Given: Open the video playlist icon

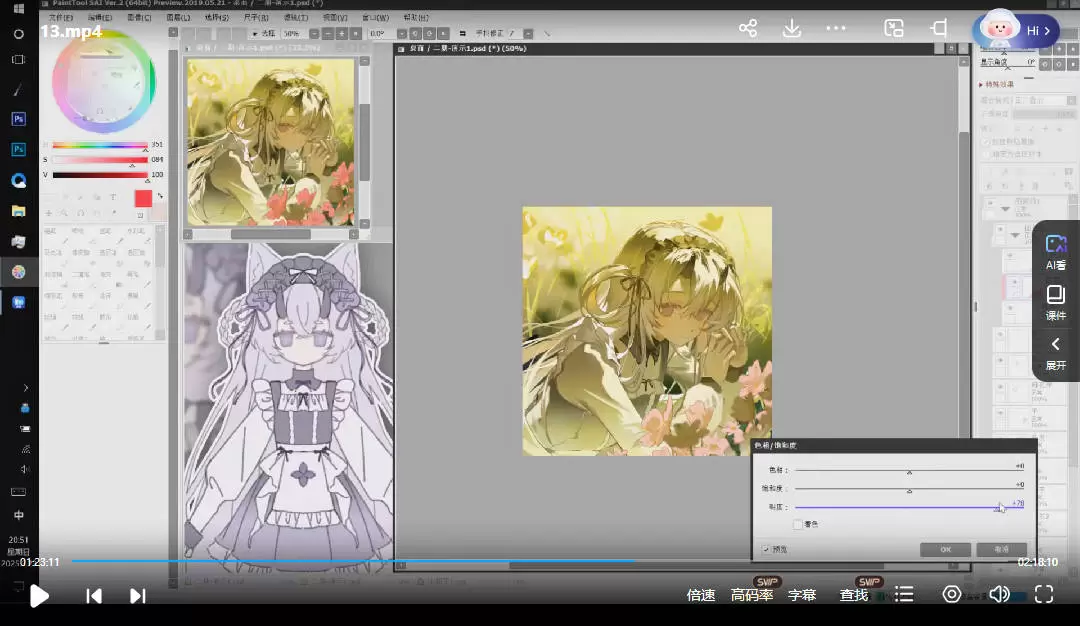Looking at the screenshot, I should click(x=904, y=594).
